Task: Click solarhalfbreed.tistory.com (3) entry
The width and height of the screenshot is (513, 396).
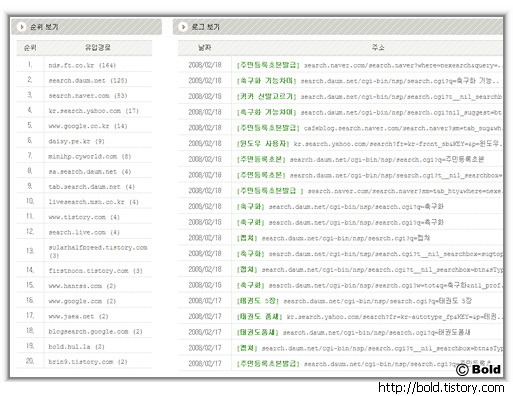Action: coord(98,251)
